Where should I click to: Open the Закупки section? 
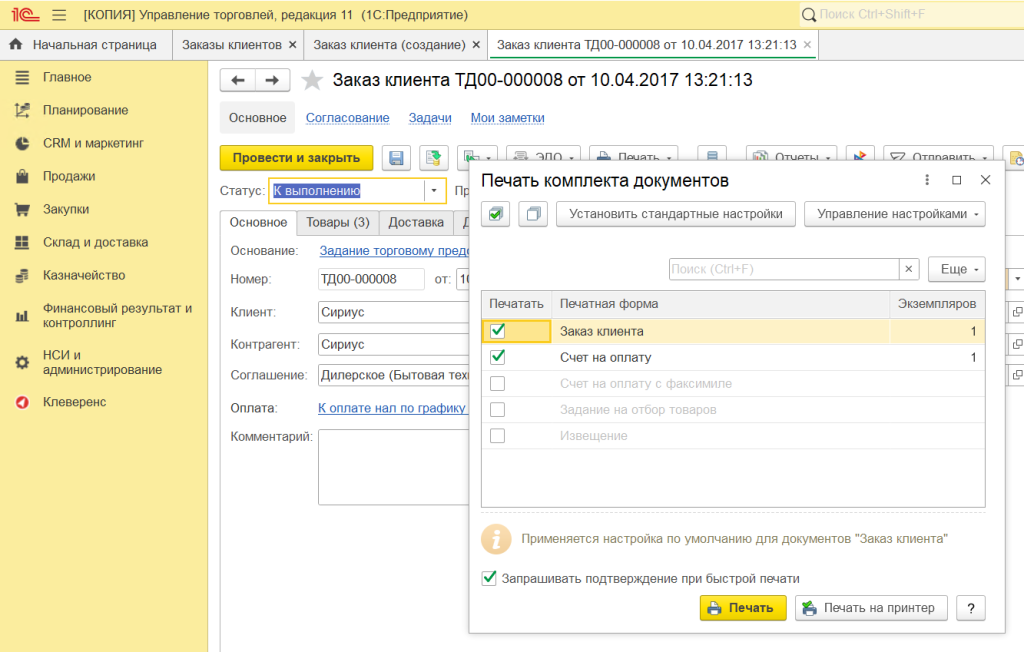click(66, 209)
